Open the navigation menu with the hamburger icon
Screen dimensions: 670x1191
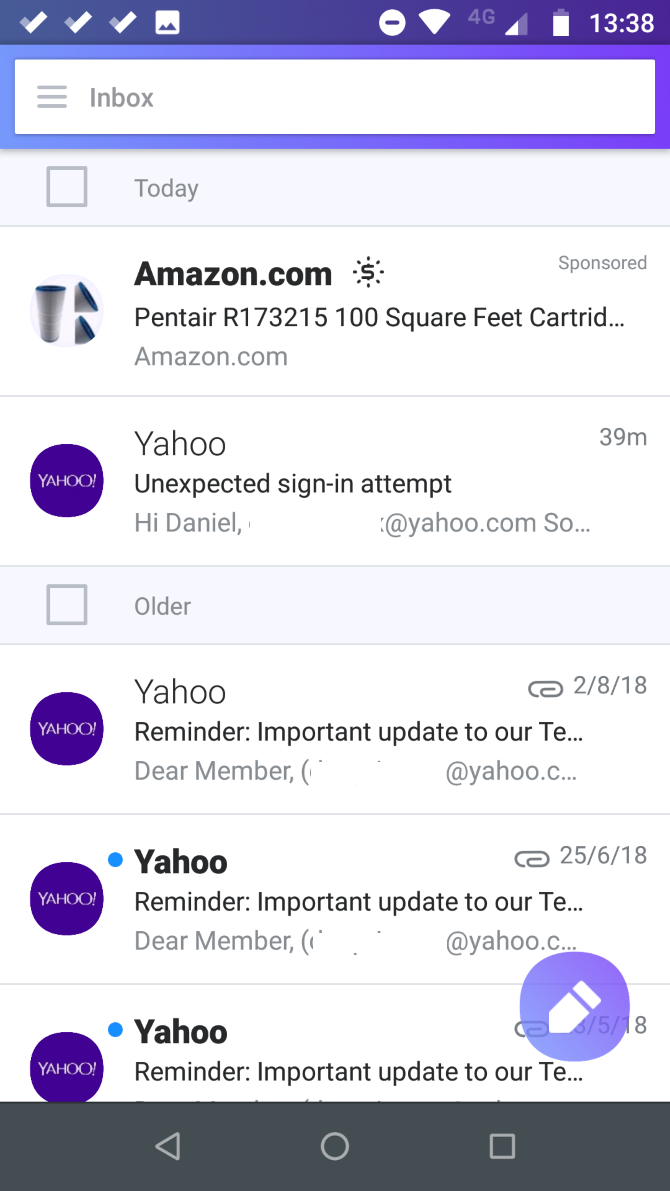point(51,97)
